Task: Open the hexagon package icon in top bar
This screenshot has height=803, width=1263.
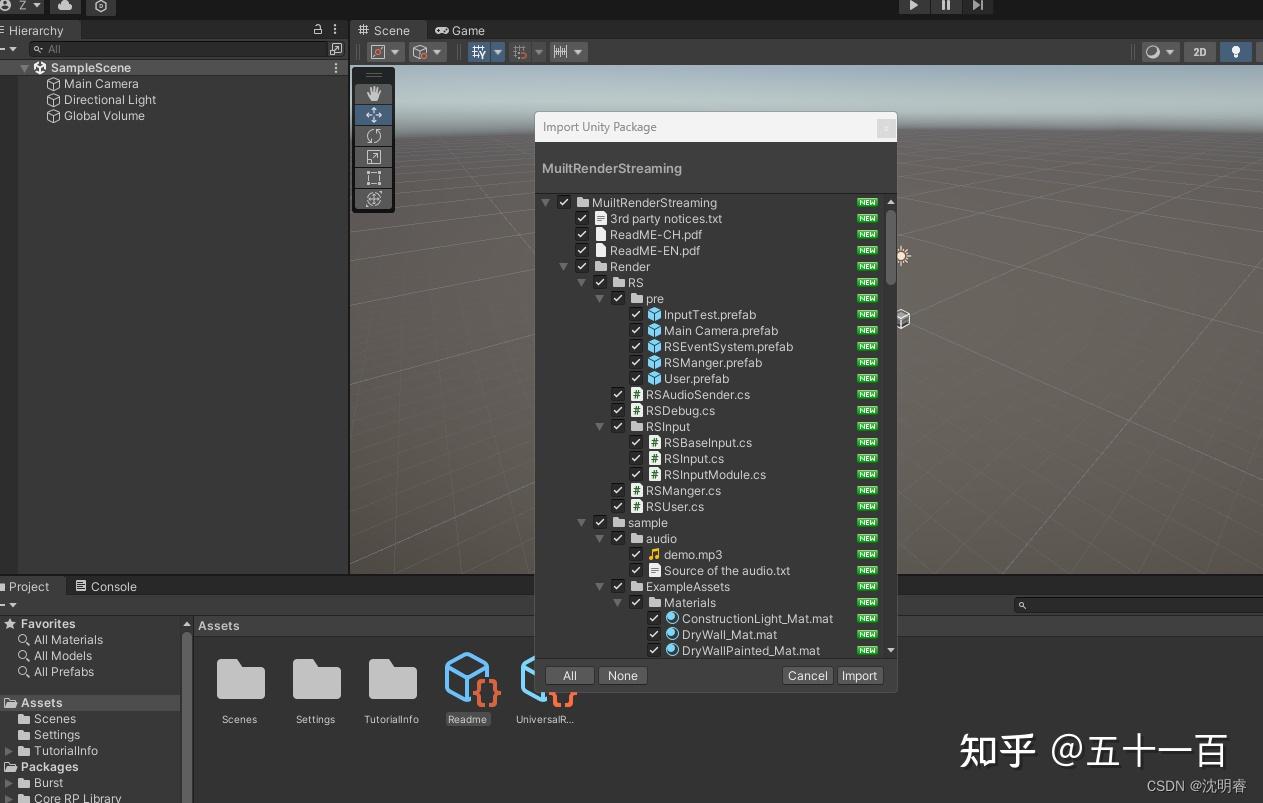Action: click(101, 6)
